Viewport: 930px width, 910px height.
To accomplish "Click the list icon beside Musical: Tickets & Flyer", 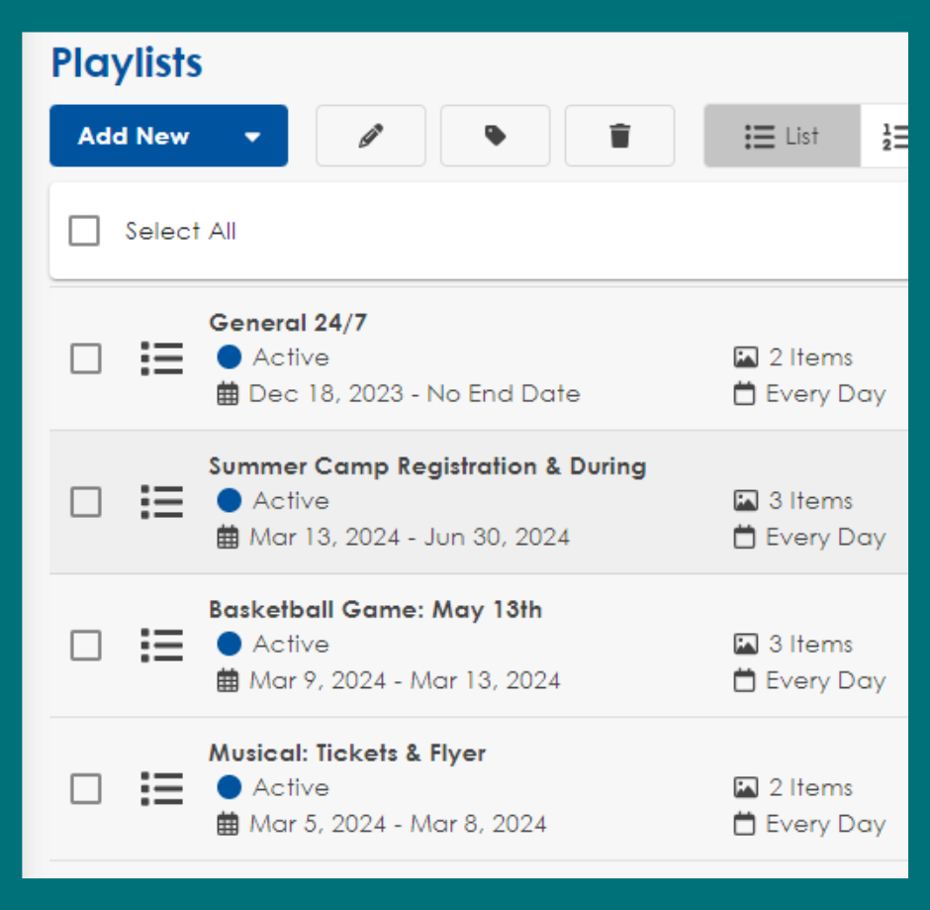I will pos(162,788).
